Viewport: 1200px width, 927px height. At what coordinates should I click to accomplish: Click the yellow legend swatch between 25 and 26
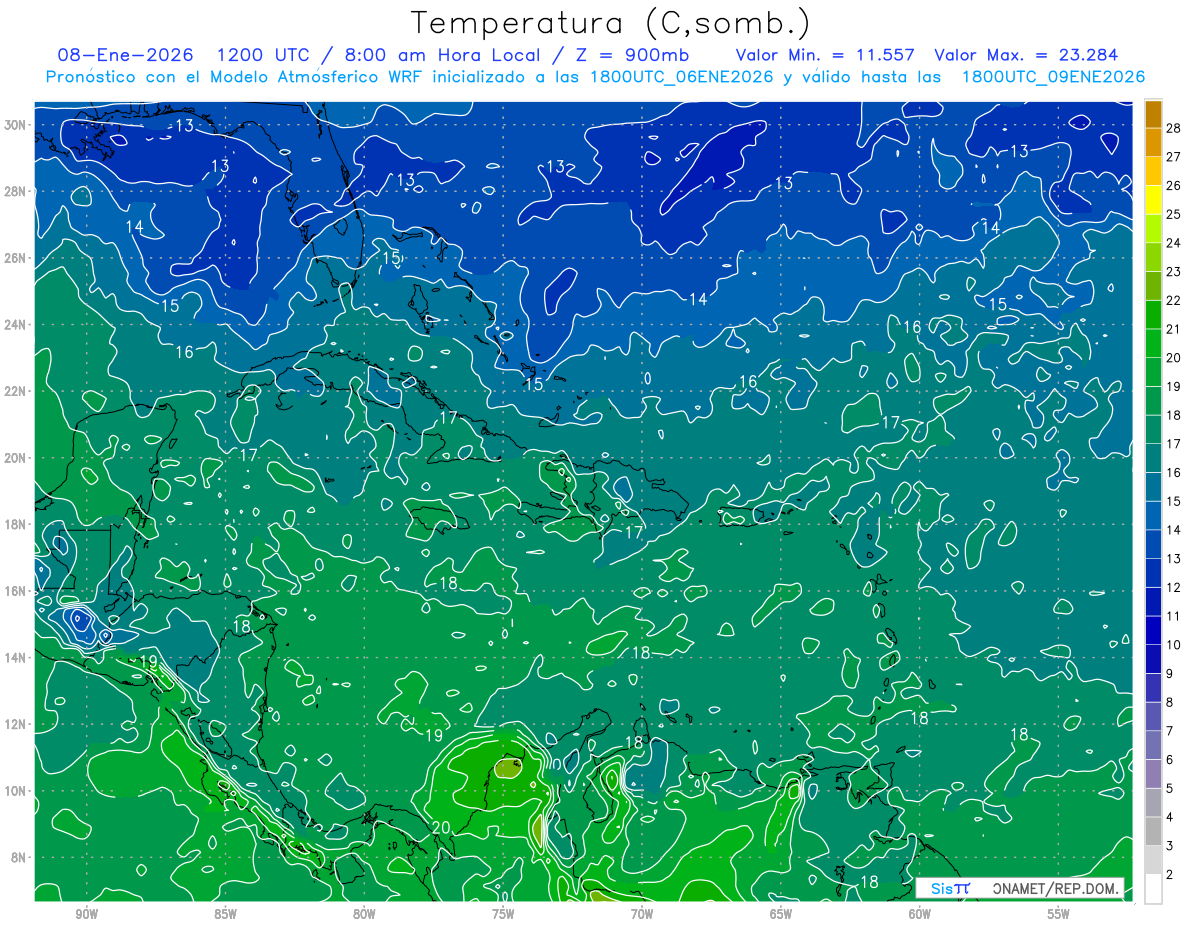pyautogui.click(x=1153, y=200)
